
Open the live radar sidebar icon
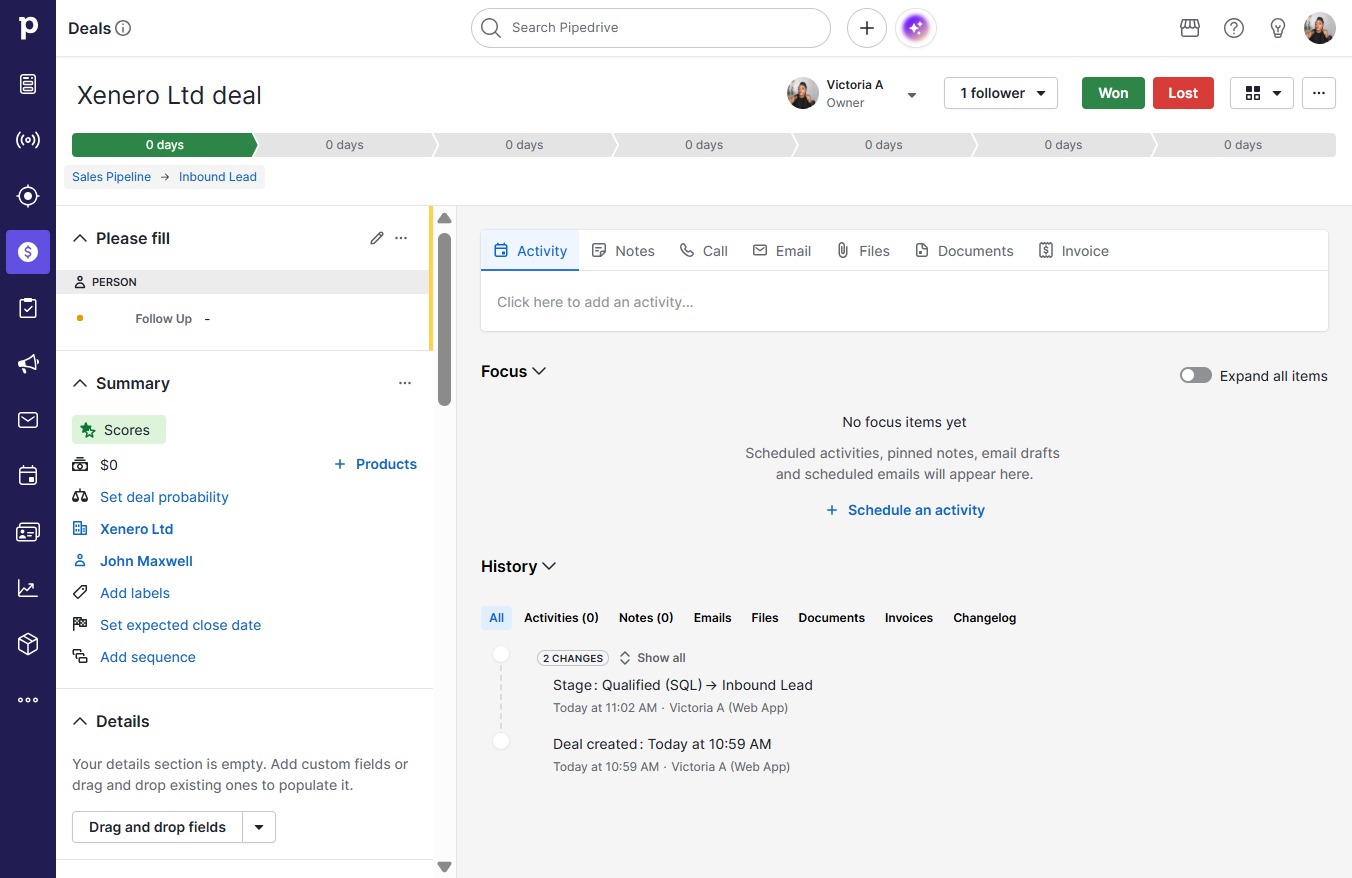pos(28,140)
